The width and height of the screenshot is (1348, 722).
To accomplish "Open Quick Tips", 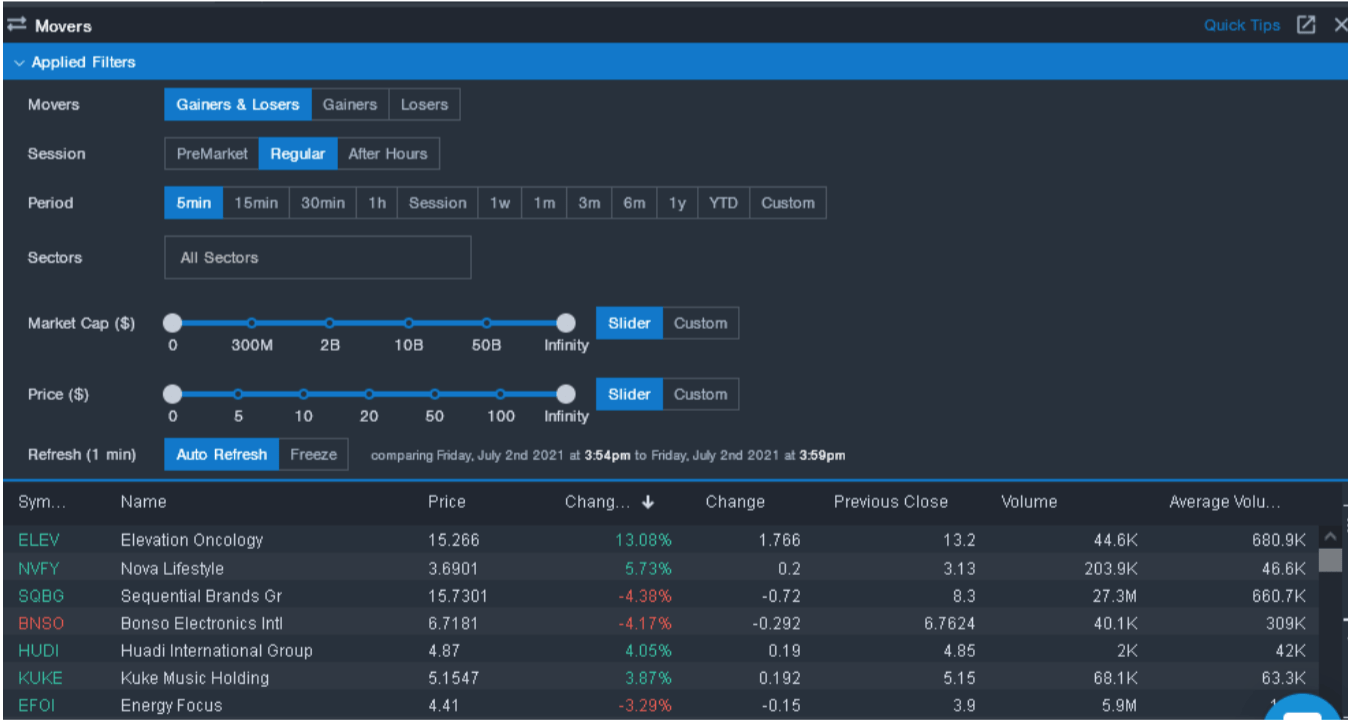I will pyautogui.click(x=1241, y=24).
